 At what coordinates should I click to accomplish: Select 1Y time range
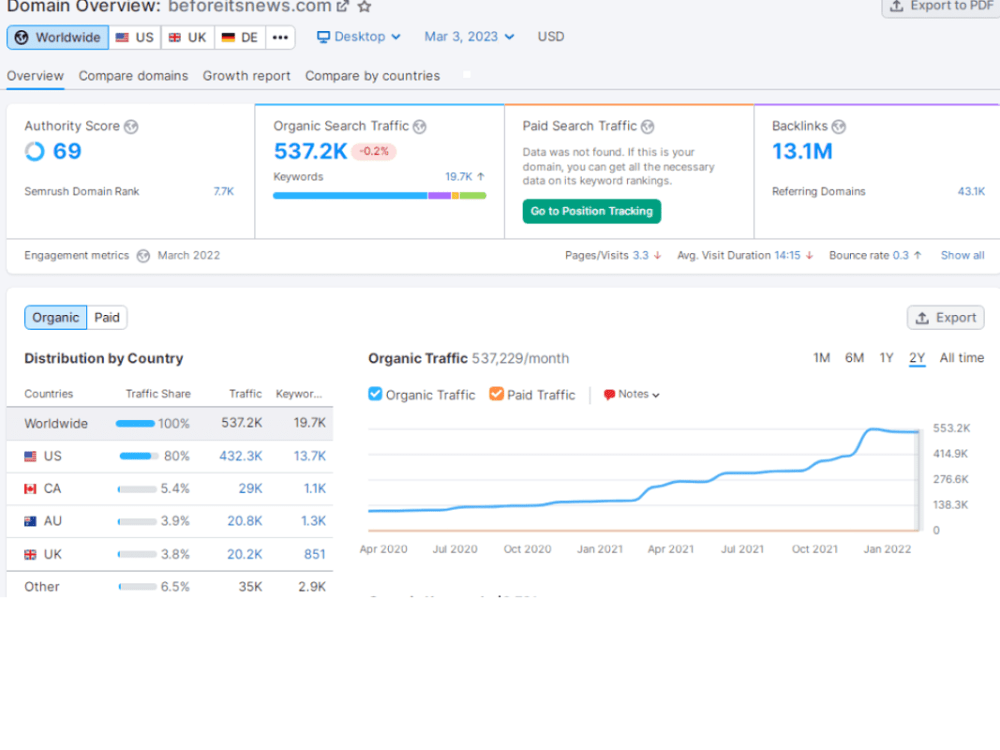pyautogui.click(x=886, y=358)
